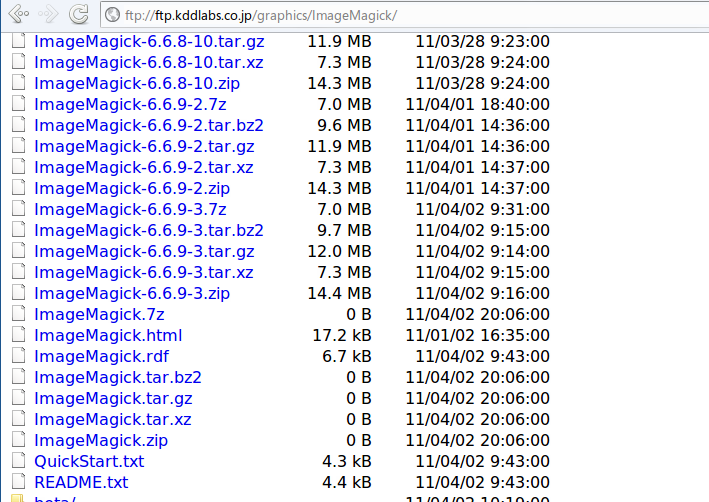The width and height of the screenshot is (709, 502).
Task: Click the 4.4 kB size of README.txt
Action: point(347,483)
